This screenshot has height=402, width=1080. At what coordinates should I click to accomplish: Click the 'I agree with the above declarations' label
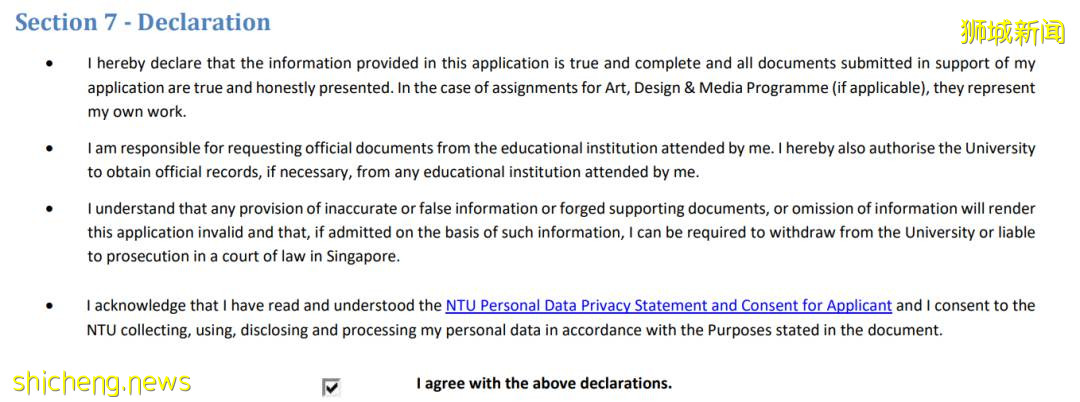click(544, 384)
